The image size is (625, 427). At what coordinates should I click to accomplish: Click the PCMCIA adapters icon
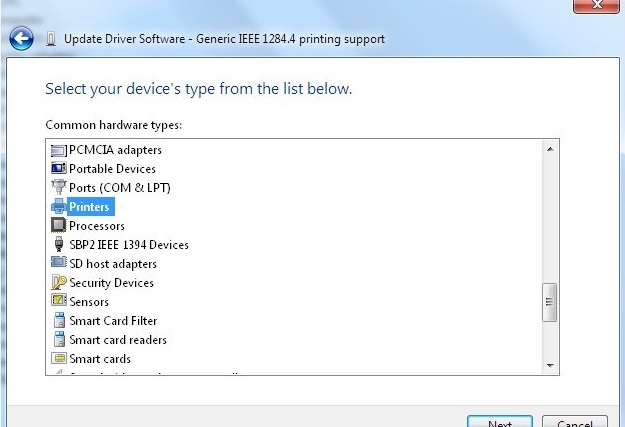58,150
